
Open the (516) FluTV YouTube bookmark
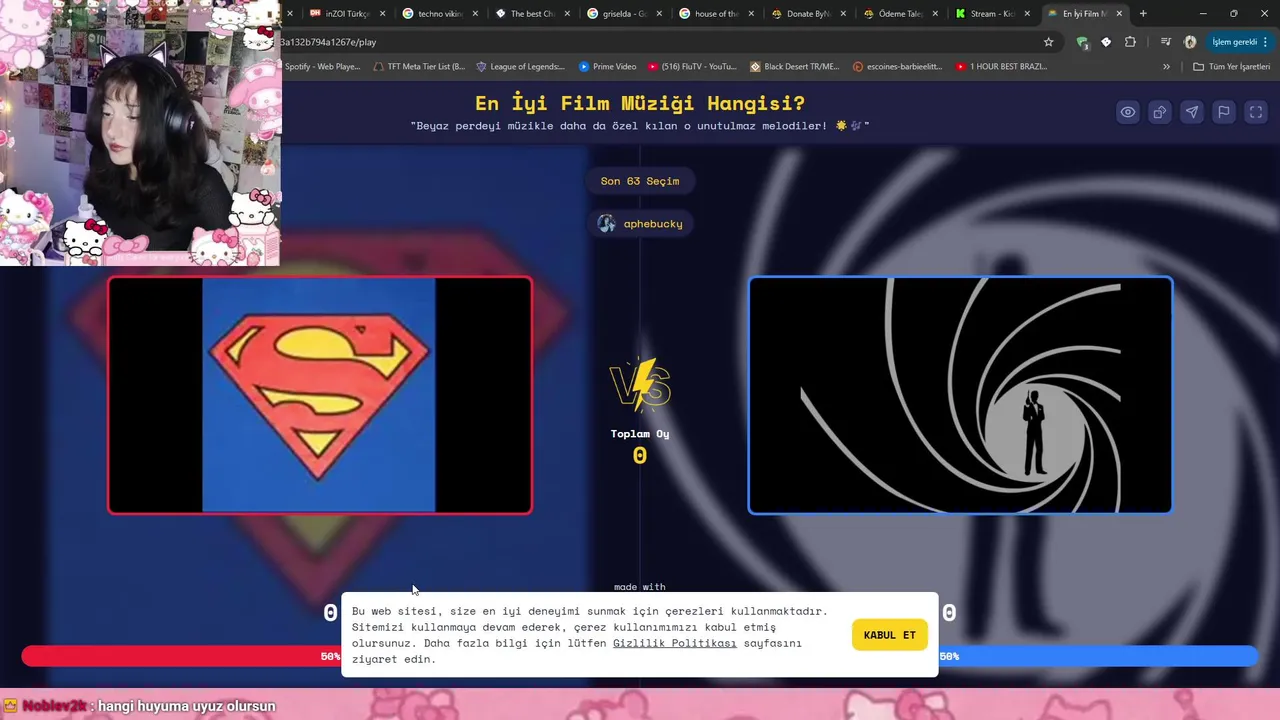click(x=692, y=67)
